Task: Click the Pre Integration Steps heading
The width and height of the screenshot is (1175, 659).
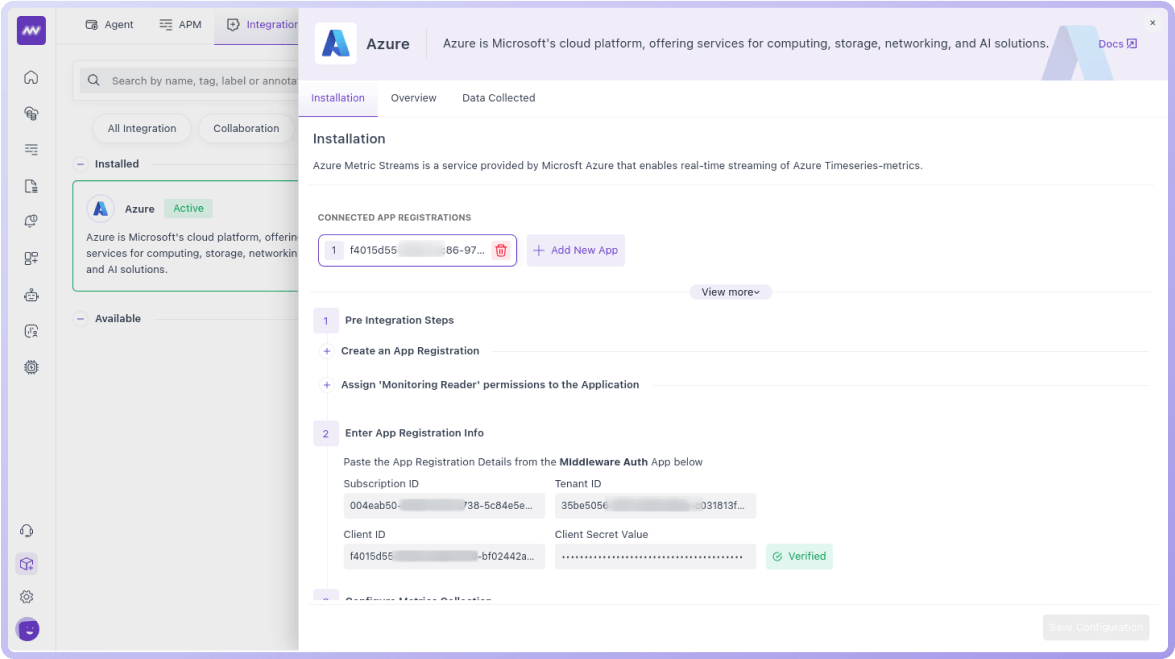Action: pyautogui.click(x=399, y=320)
